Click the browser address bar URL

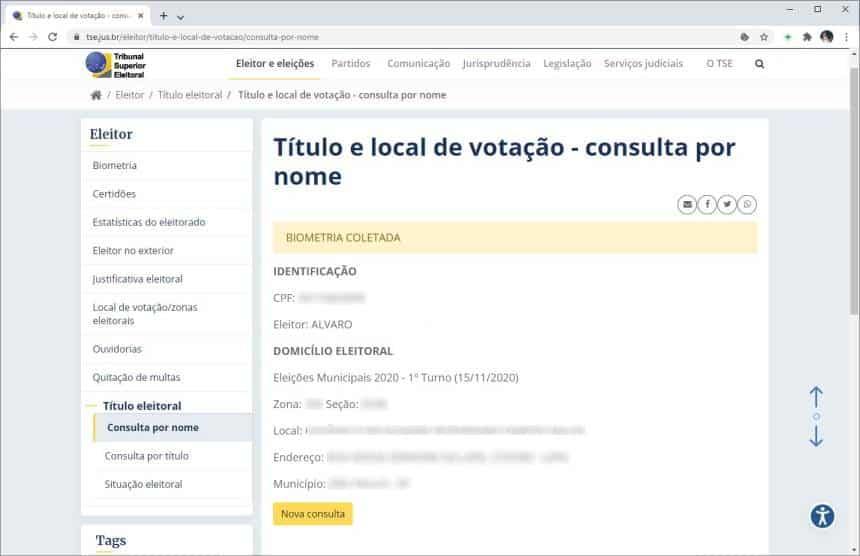pos(202,37)
